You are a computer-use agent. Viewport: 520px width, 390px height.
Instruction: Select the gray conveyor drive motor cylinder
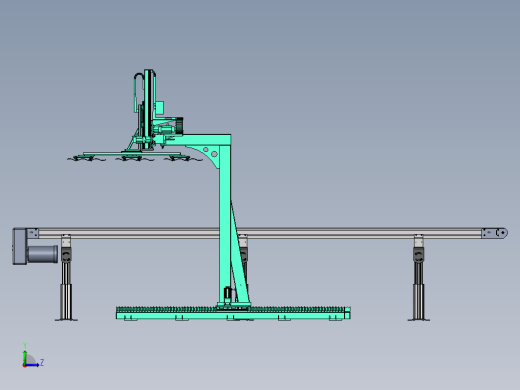click(x=43, y=254)
